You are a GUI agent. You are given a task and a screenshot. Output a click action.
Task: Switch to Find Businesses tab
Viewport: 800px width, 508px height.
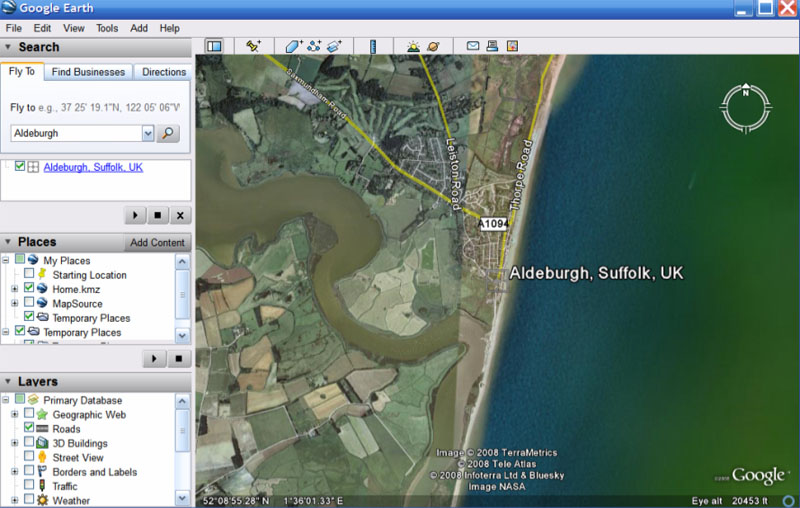pos(88,72)
